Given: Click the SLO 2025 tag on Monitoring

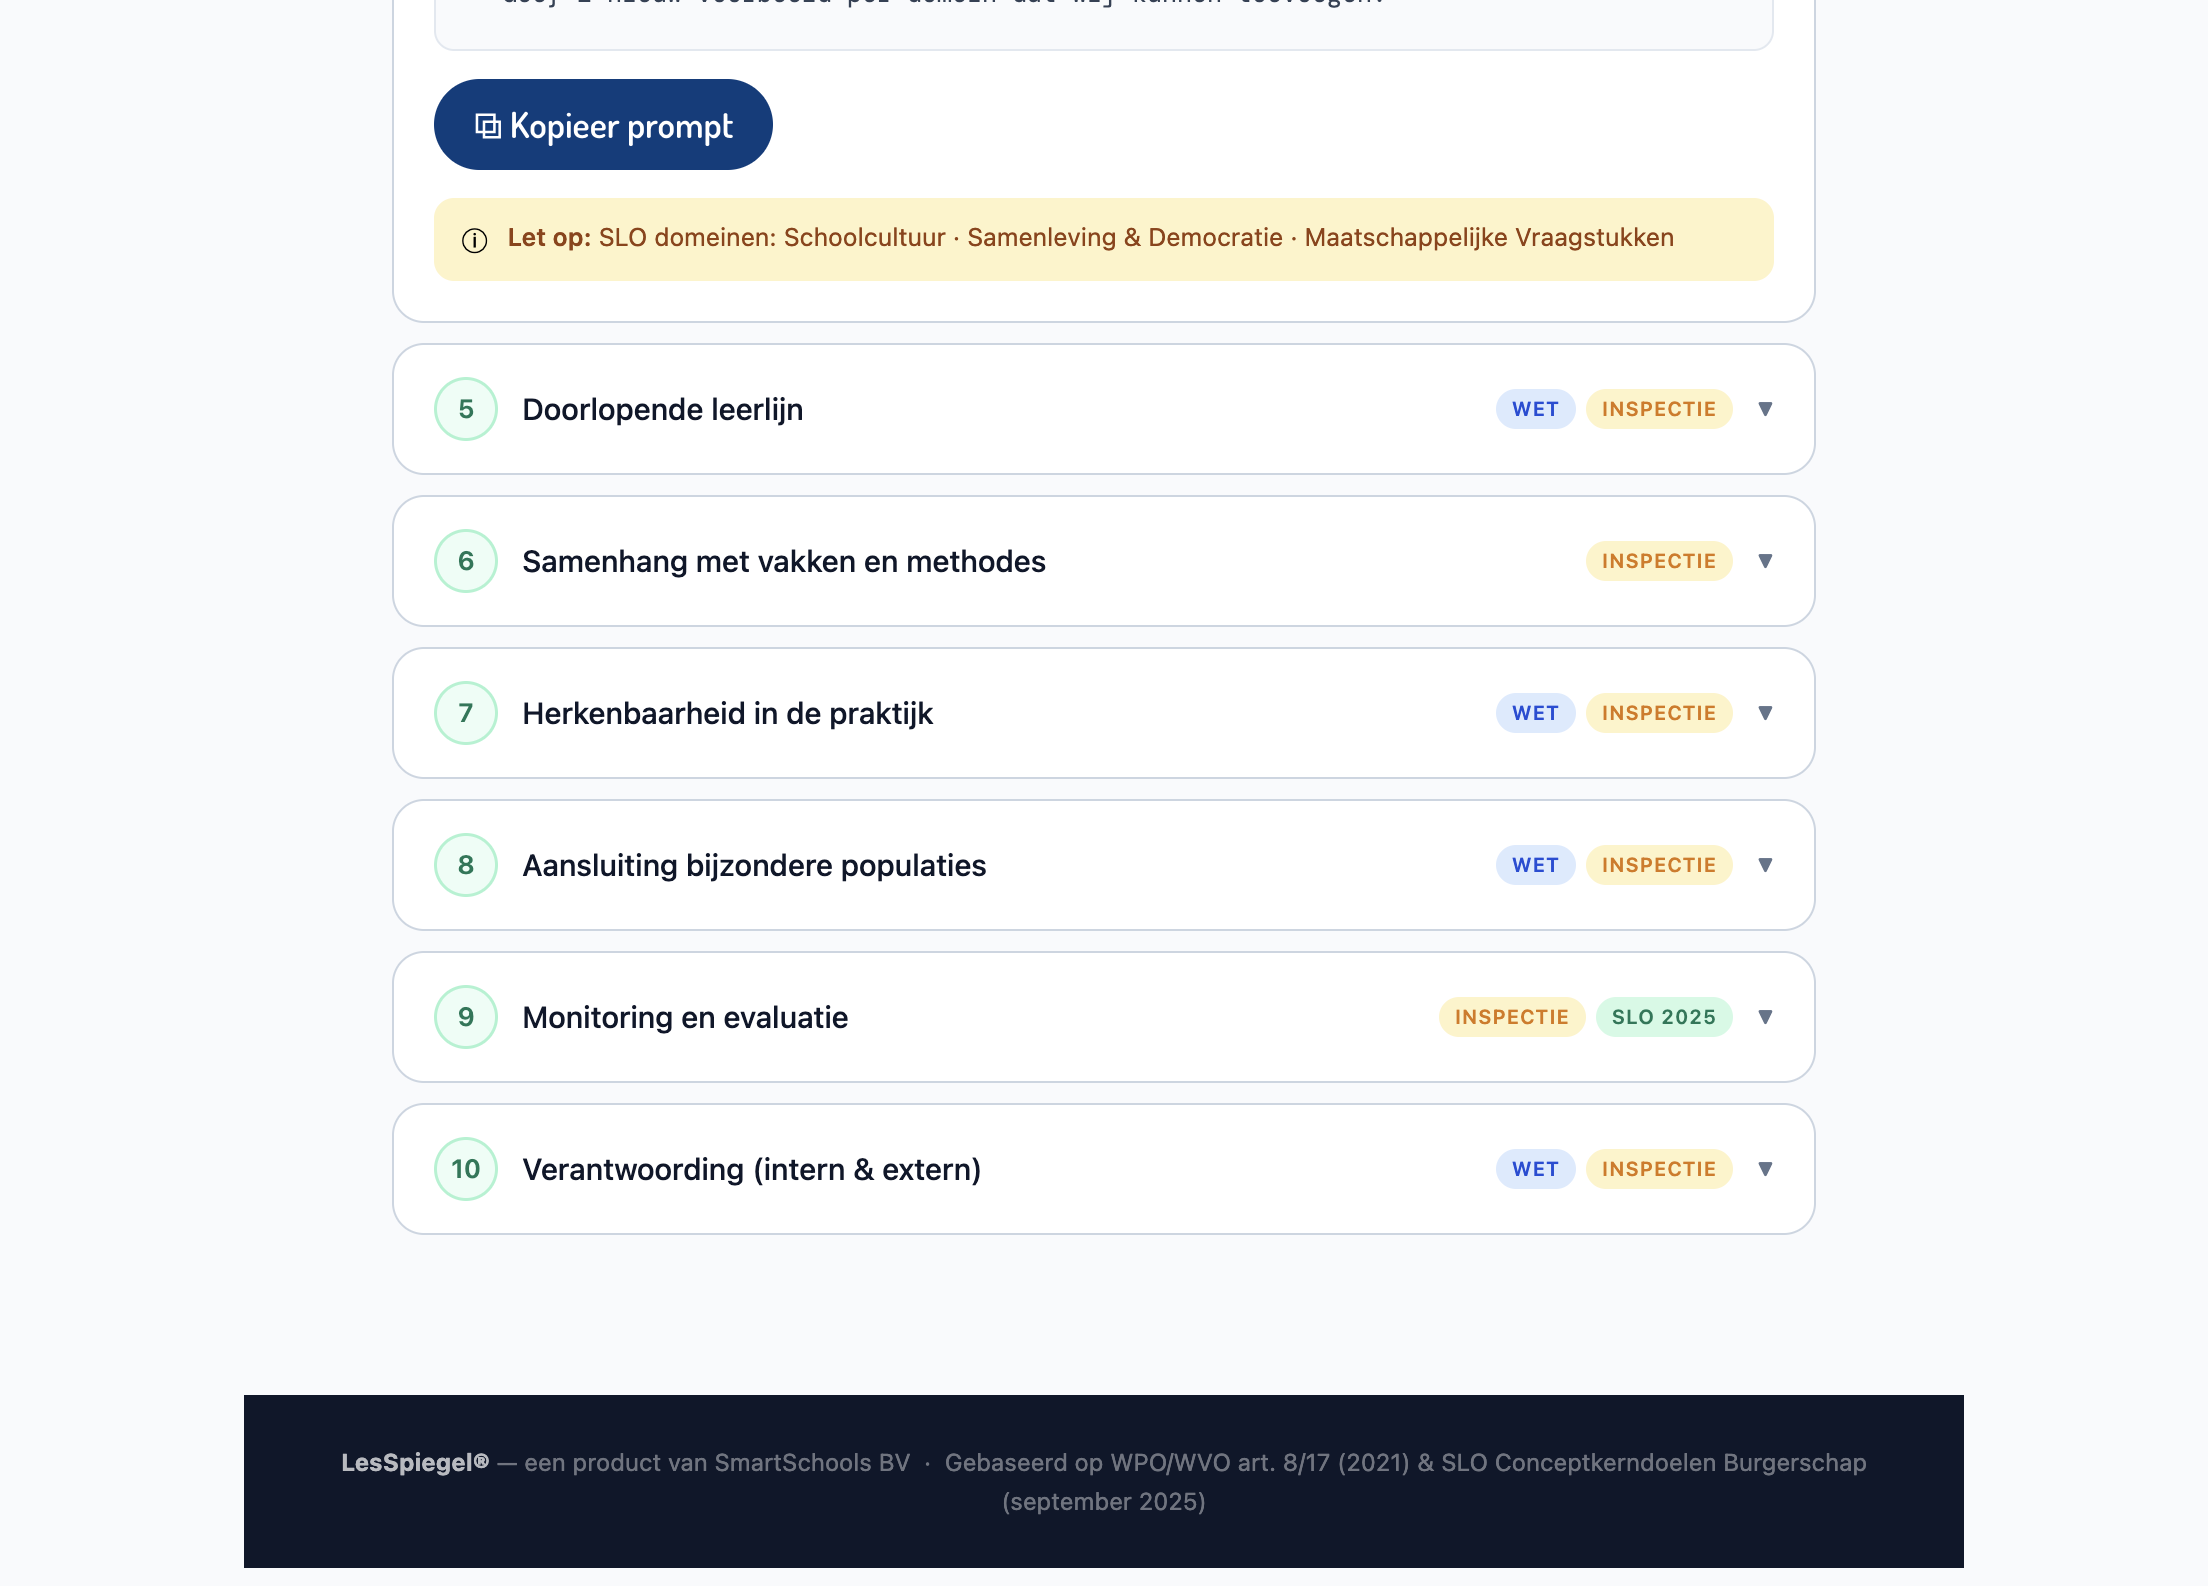Looking at the screenshot, I should pos(1663,1017).
